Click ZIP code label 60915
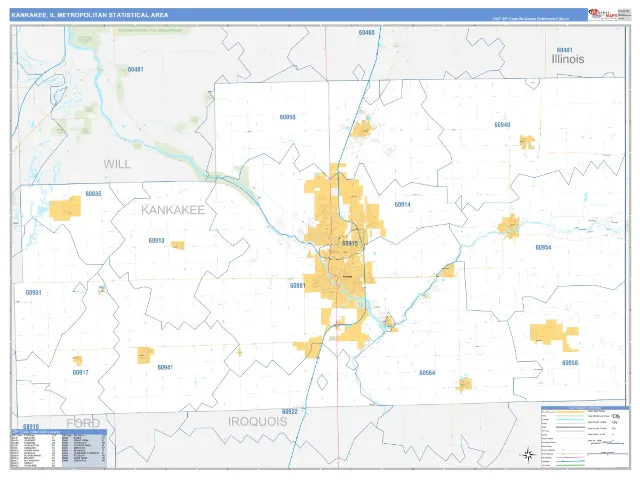This screenshot has height=480, width=640. (350, 244)
